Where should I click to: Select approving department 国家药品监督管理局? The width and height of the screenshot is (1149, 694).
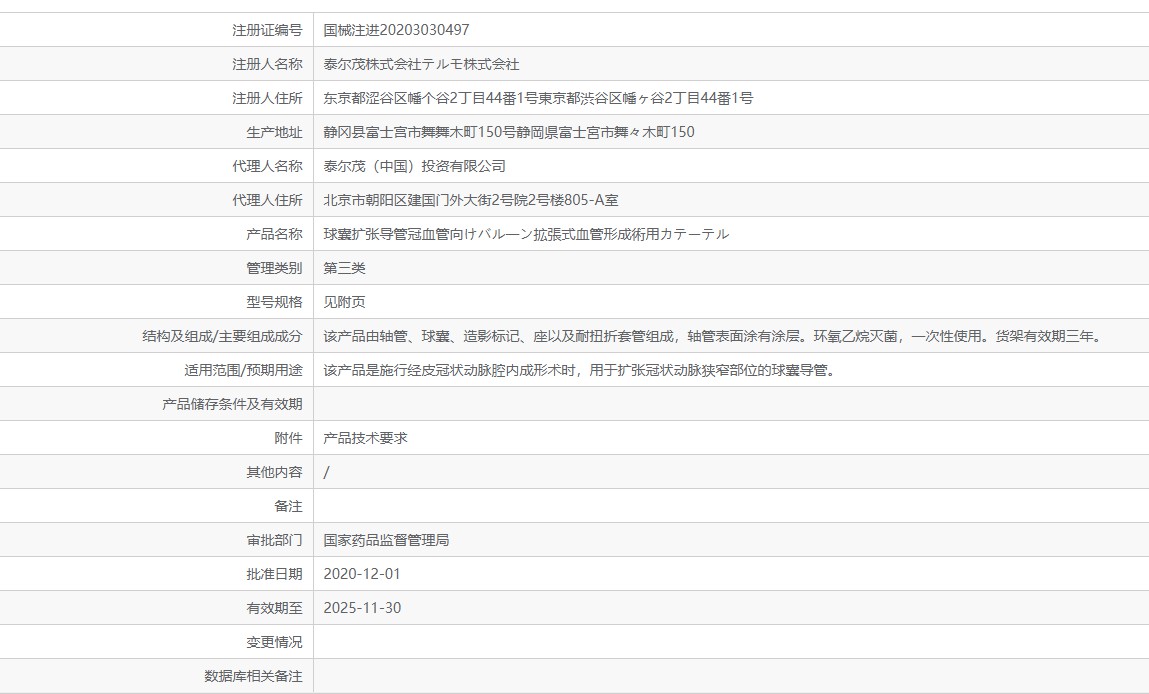tap(386, 540)
